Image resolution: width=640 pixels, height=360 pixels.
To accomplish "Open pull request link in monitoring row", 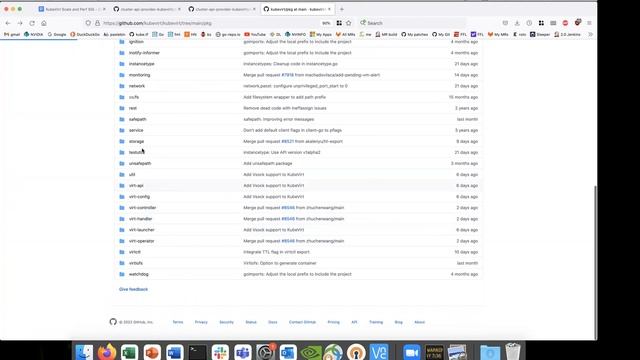I will coord(287,75).
